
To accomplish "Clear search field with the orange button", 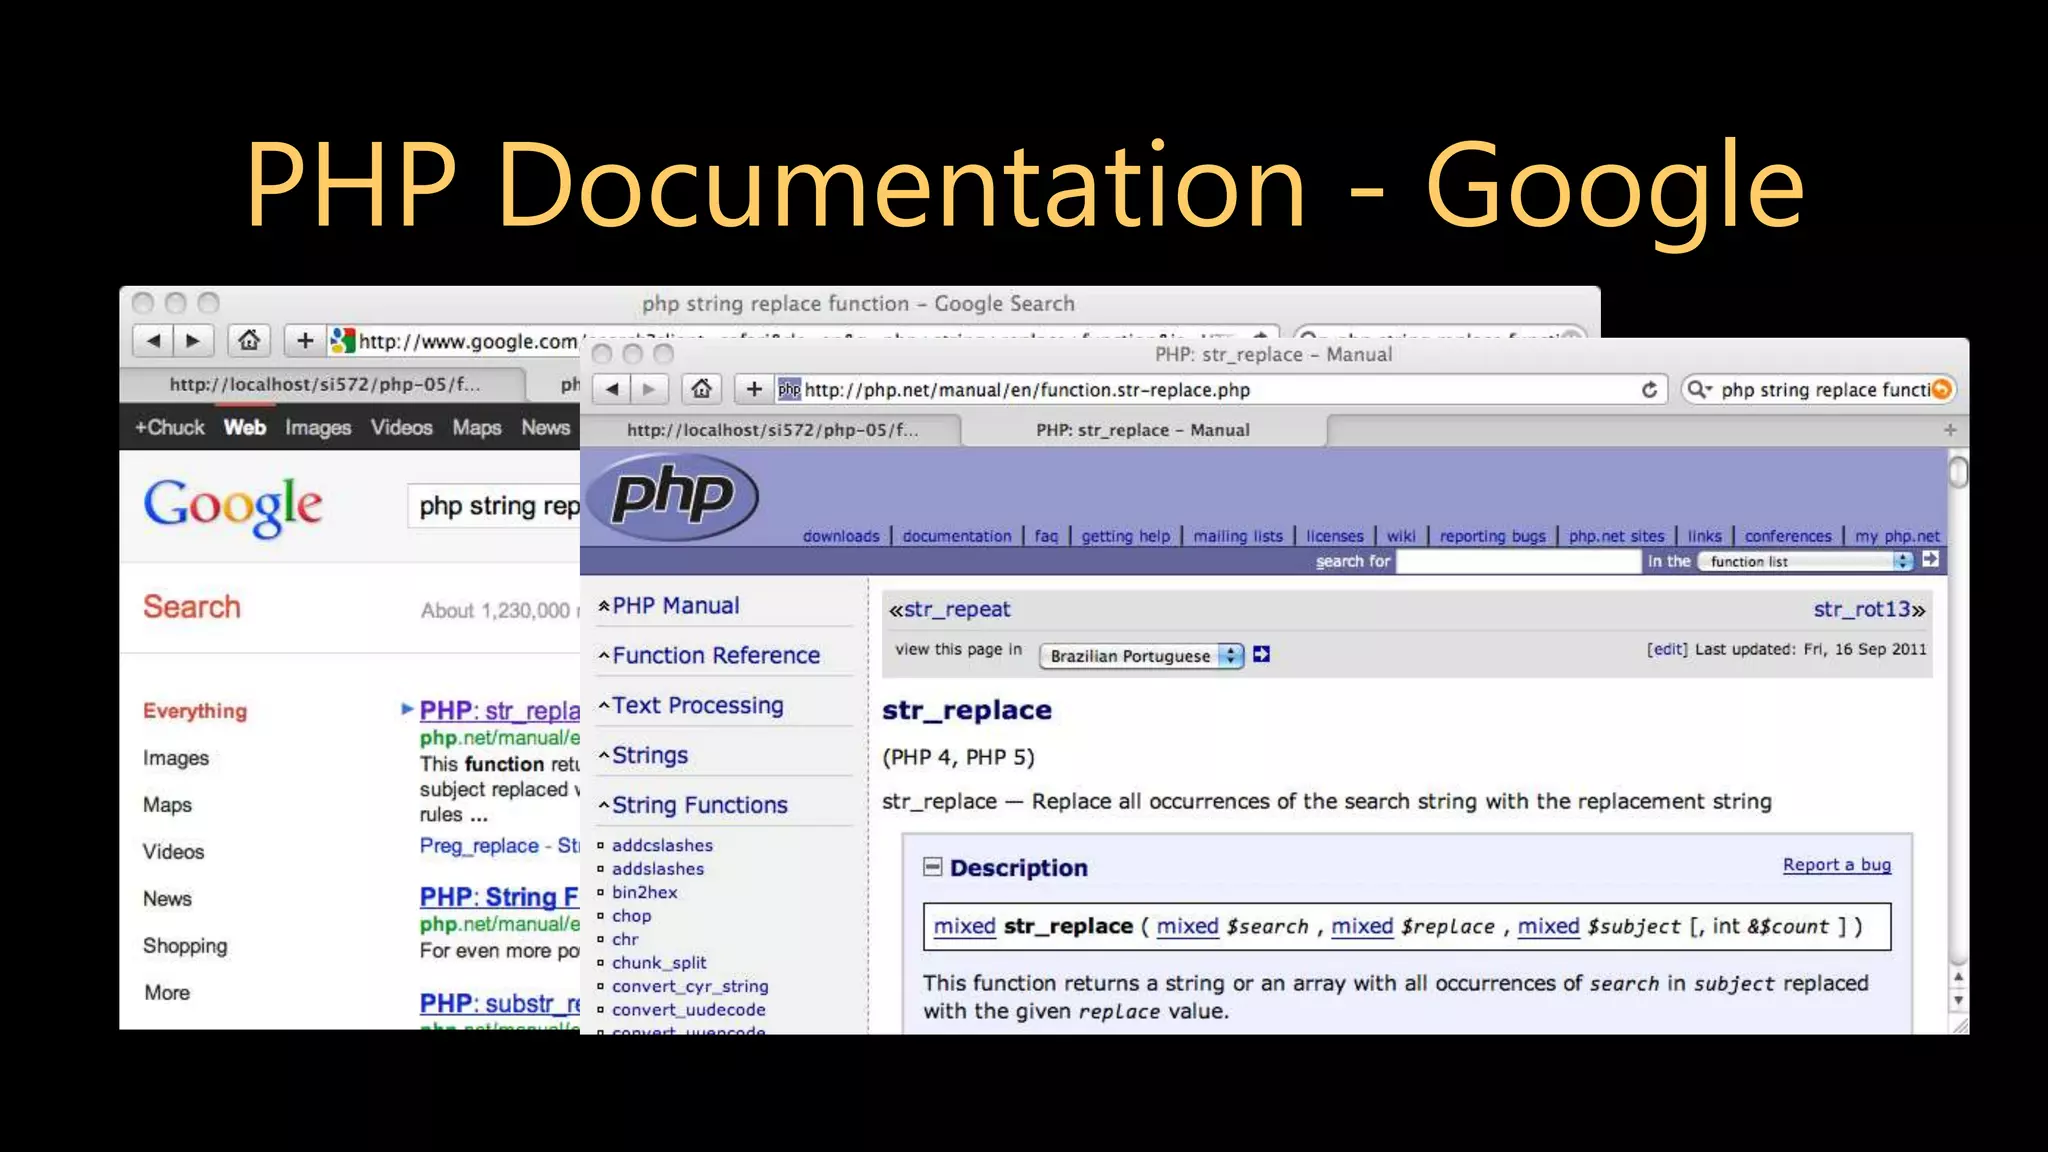I will [1941, 389].
